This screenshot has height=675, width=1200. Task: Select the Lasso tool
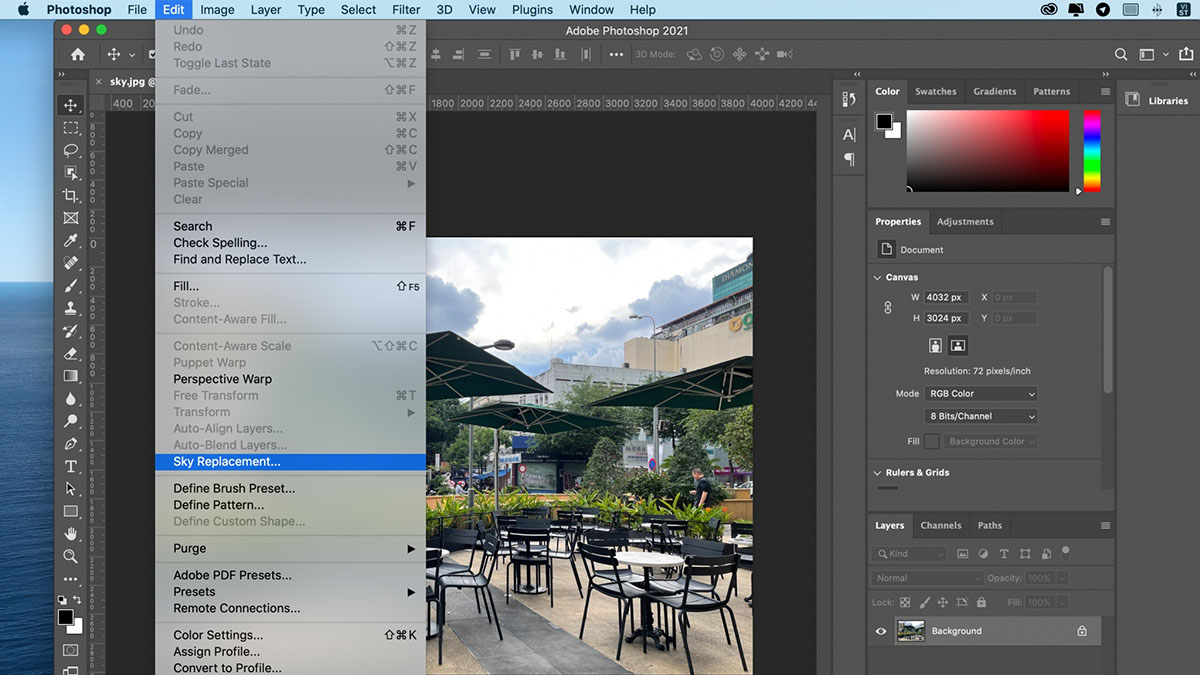[71, 149]
